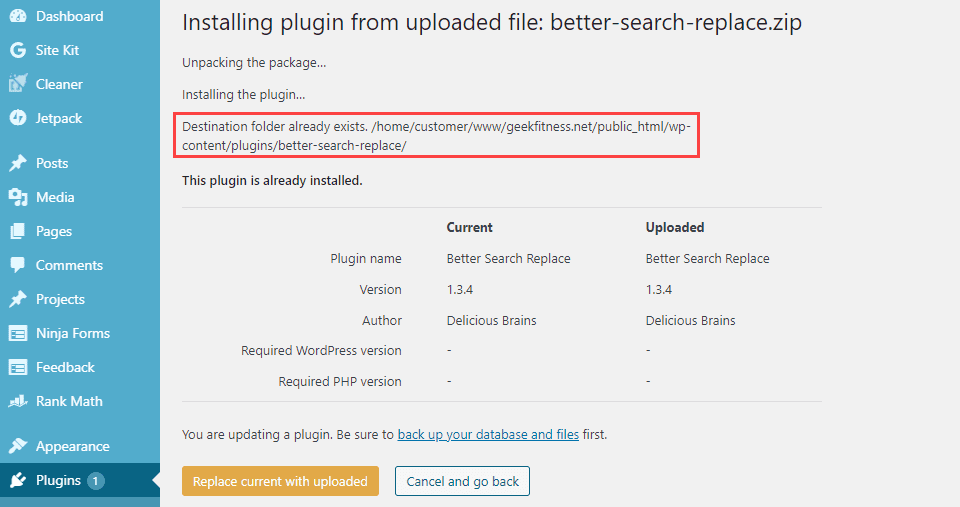Click the Cleaner sidebar icon
Viewport: 960px width, 507px height.
17,84
